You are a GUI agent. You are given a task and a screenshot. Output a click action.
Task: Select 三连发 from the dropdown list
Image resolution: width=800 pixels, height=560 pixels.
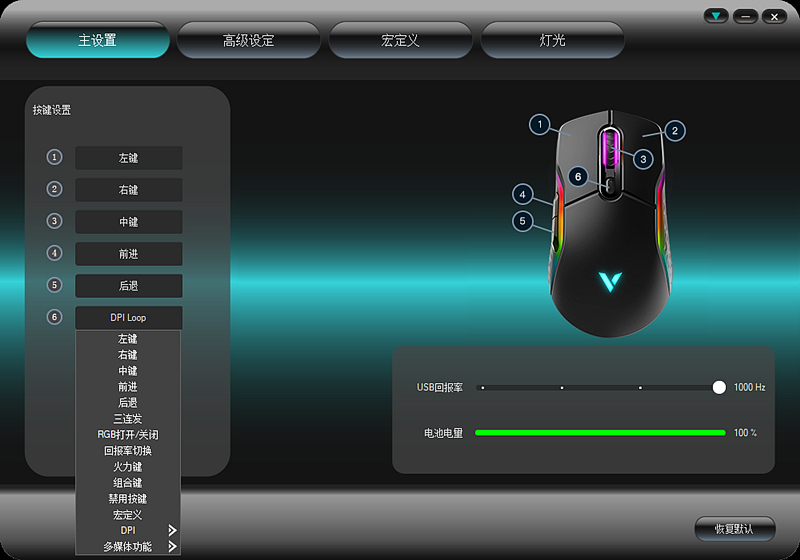(128, 419)
